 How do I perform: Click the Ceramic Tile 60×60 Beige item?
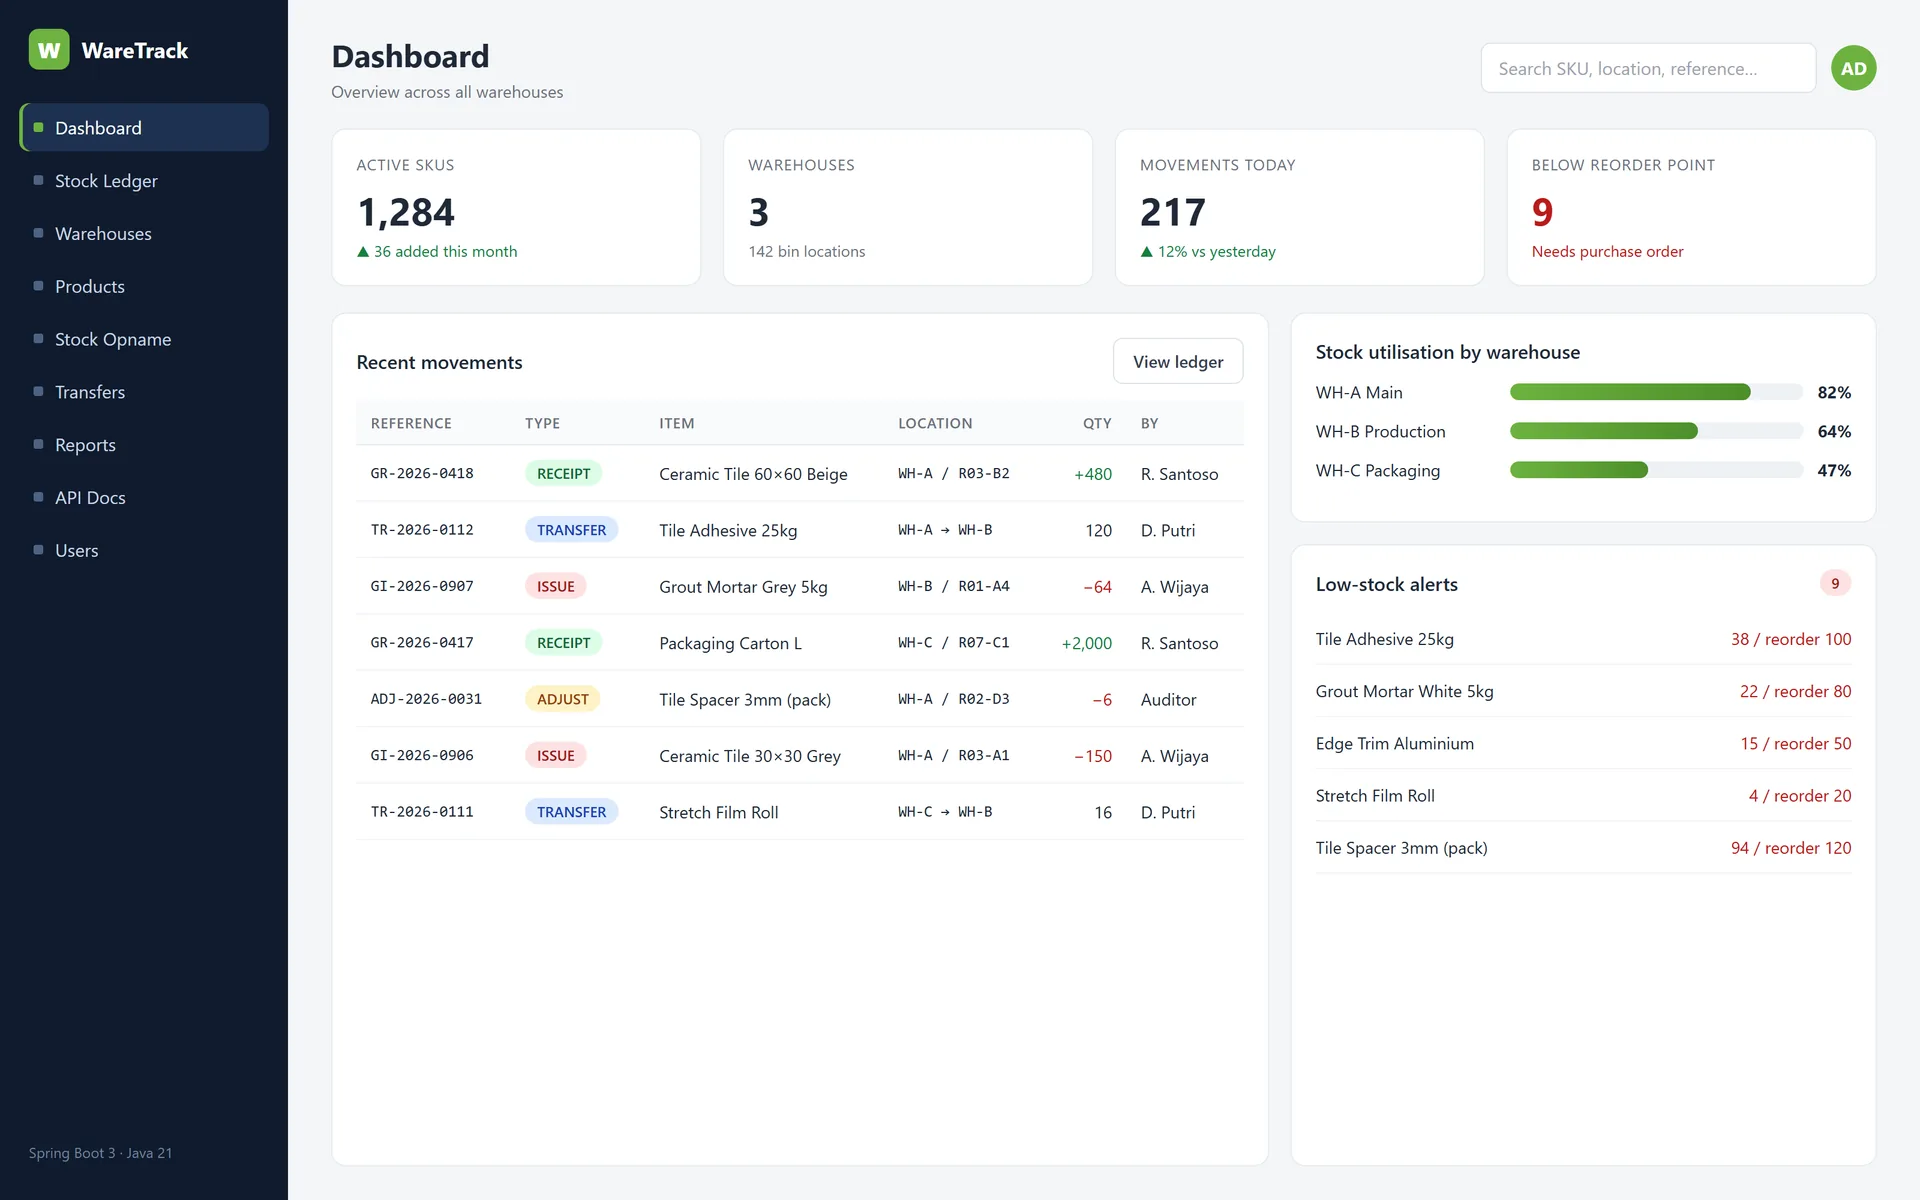[x=753, y=474]
